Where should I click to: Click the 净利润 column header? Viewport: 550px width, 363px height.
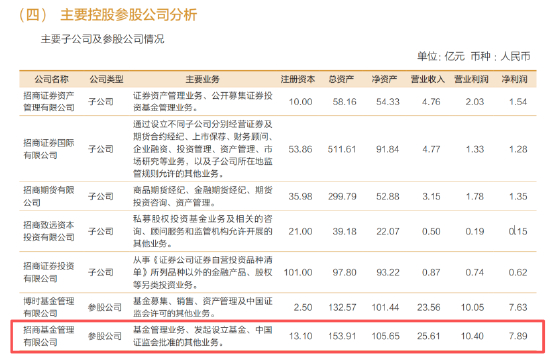click(x=514, y=79)
